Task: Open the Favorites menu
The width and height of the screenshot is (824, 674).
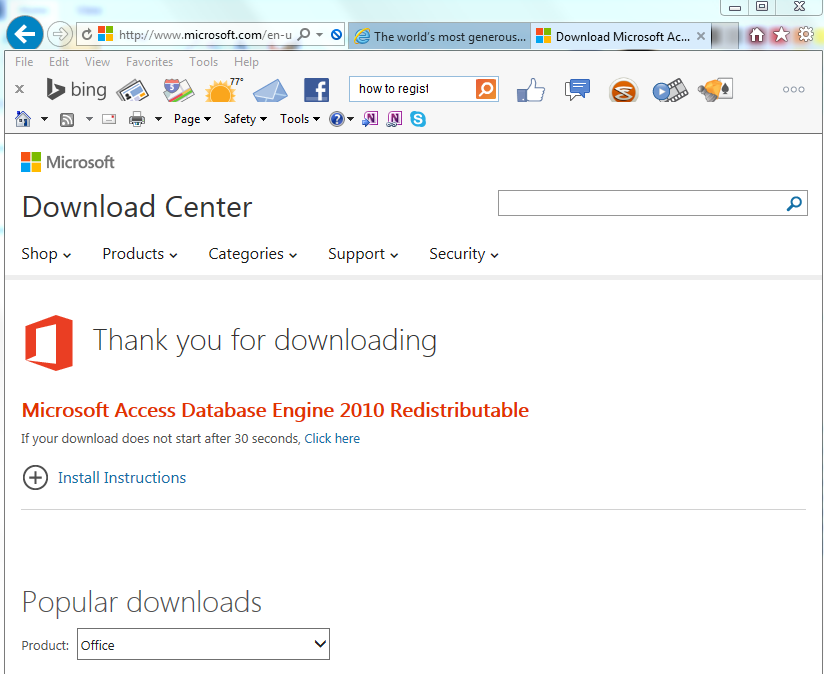Action: [149, 62]
